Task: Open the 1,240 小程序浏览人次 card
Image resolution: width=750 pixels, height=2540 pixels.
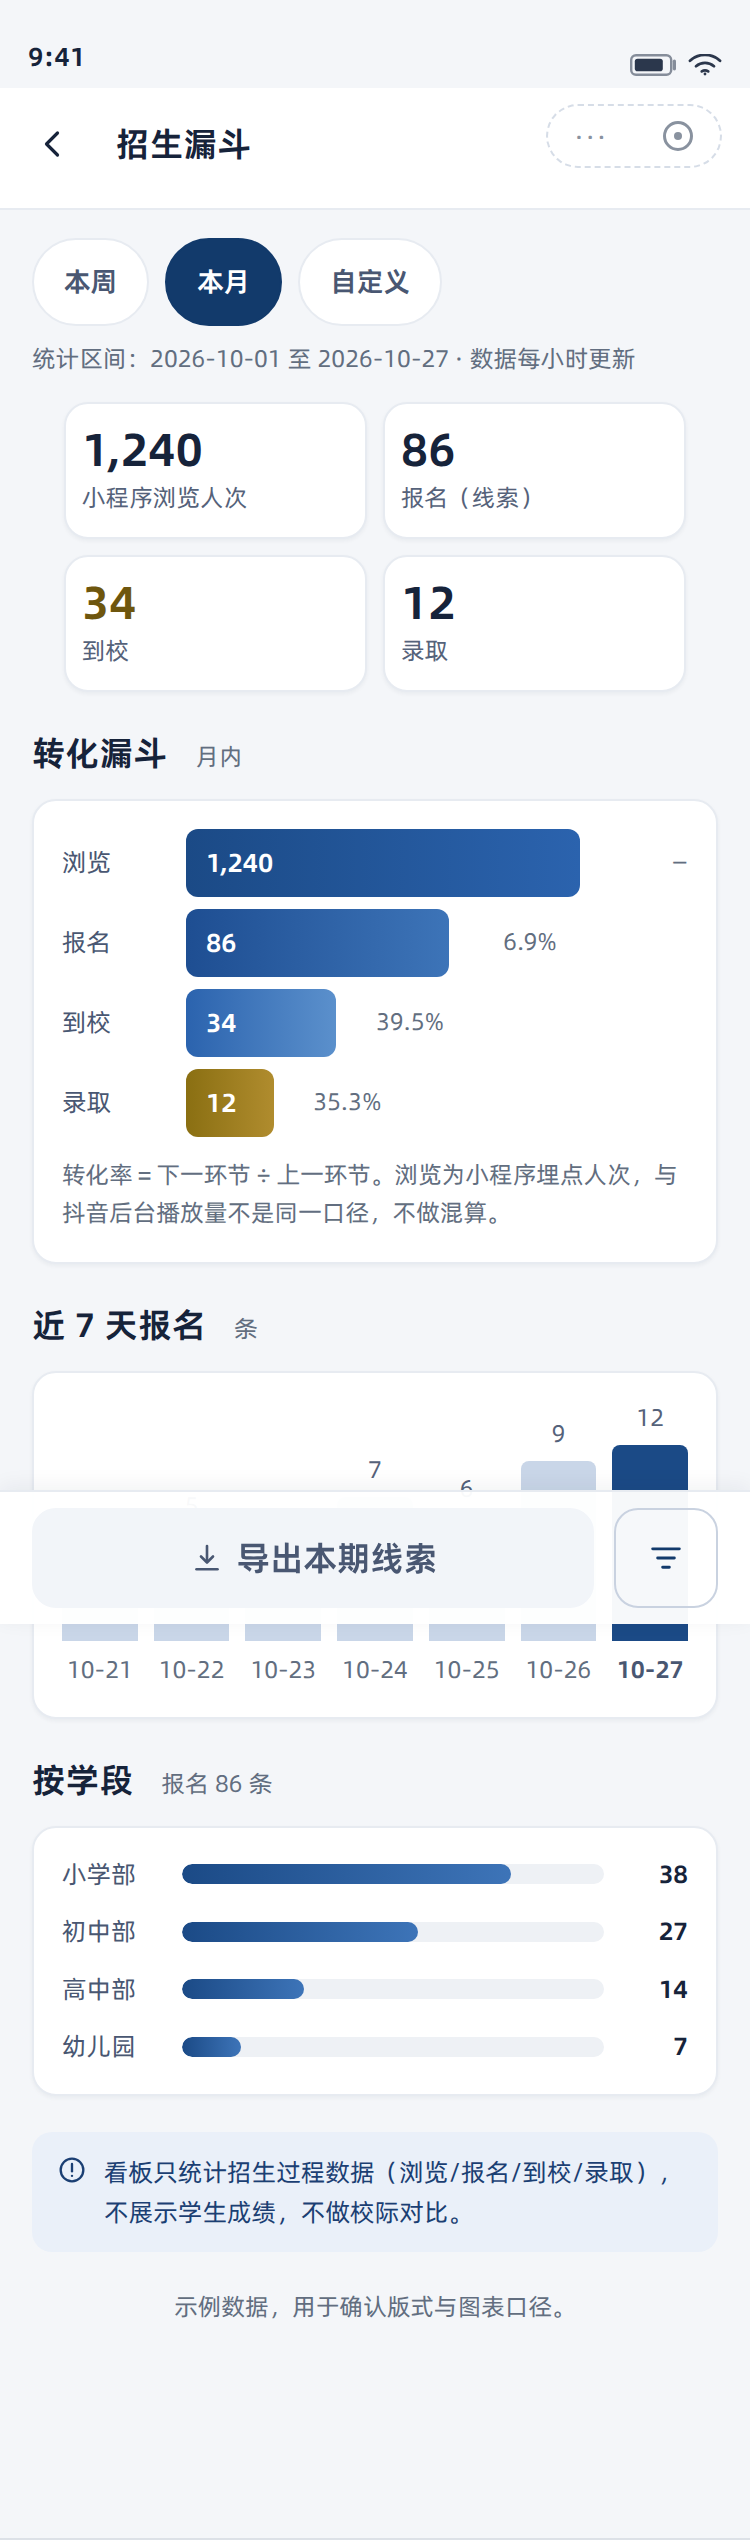Action: (x=215, y=470)
